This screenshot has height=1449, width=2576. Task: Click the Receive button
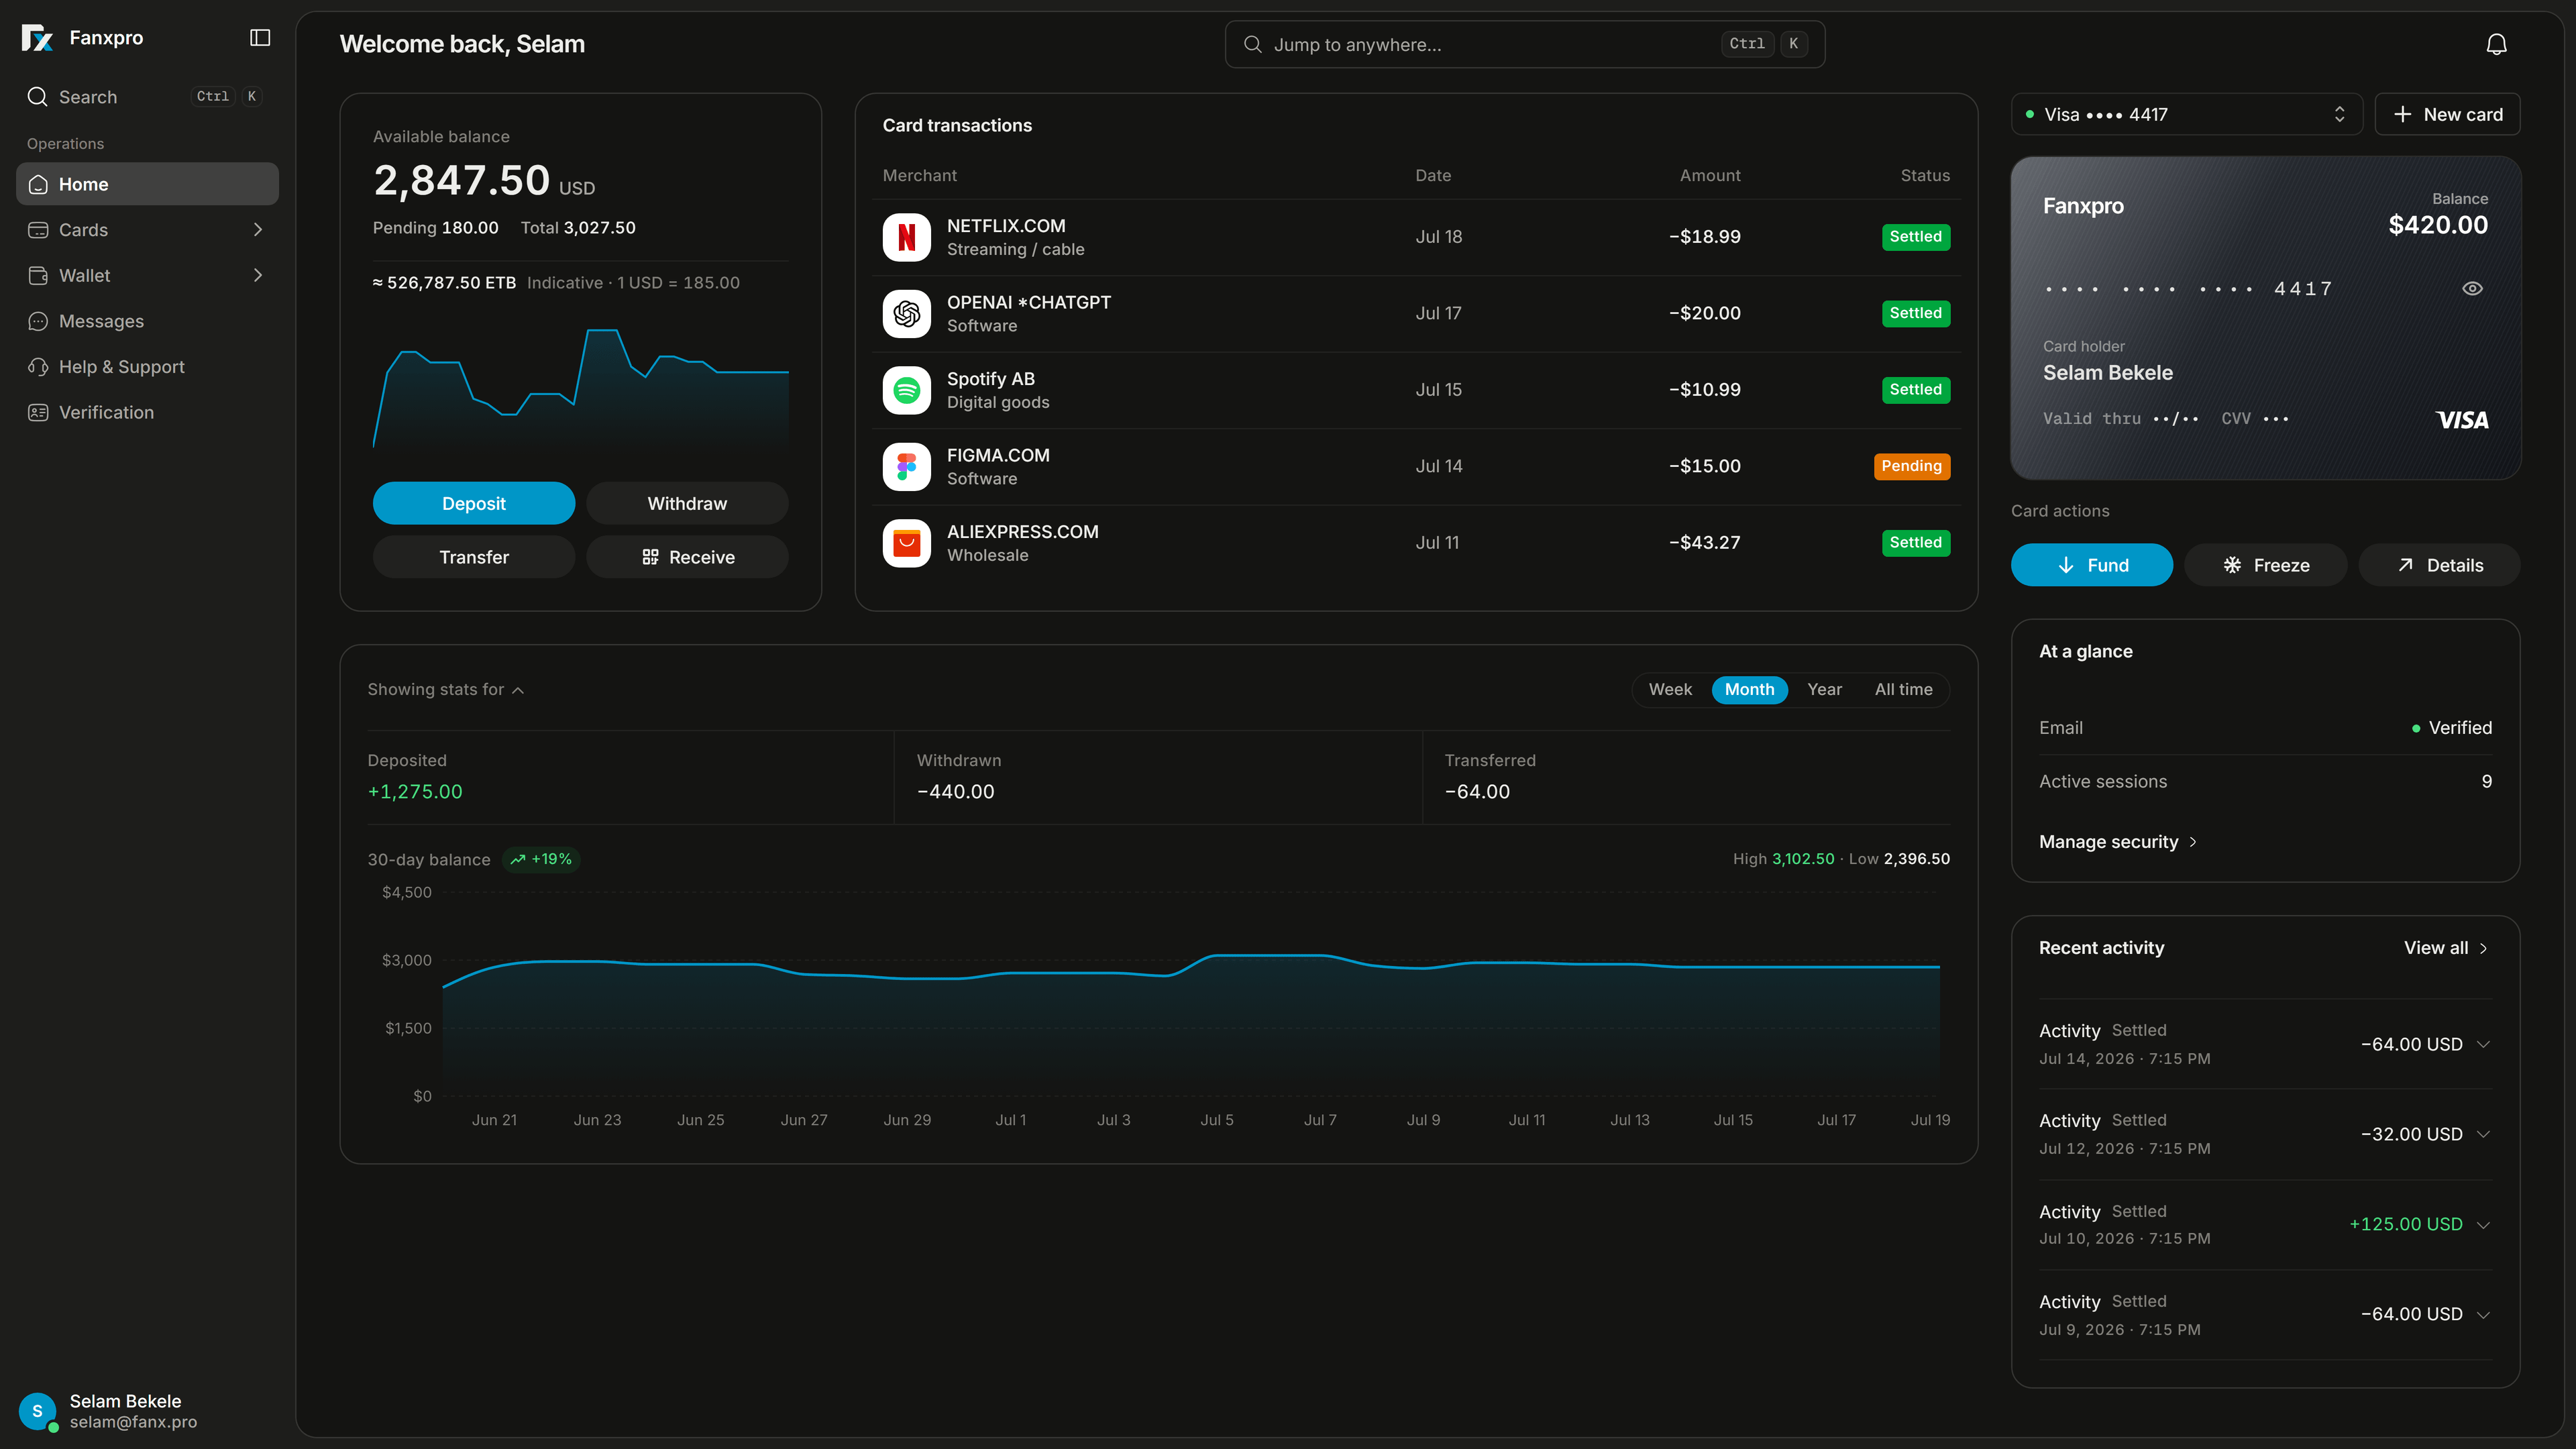click(x=687, y=557)
